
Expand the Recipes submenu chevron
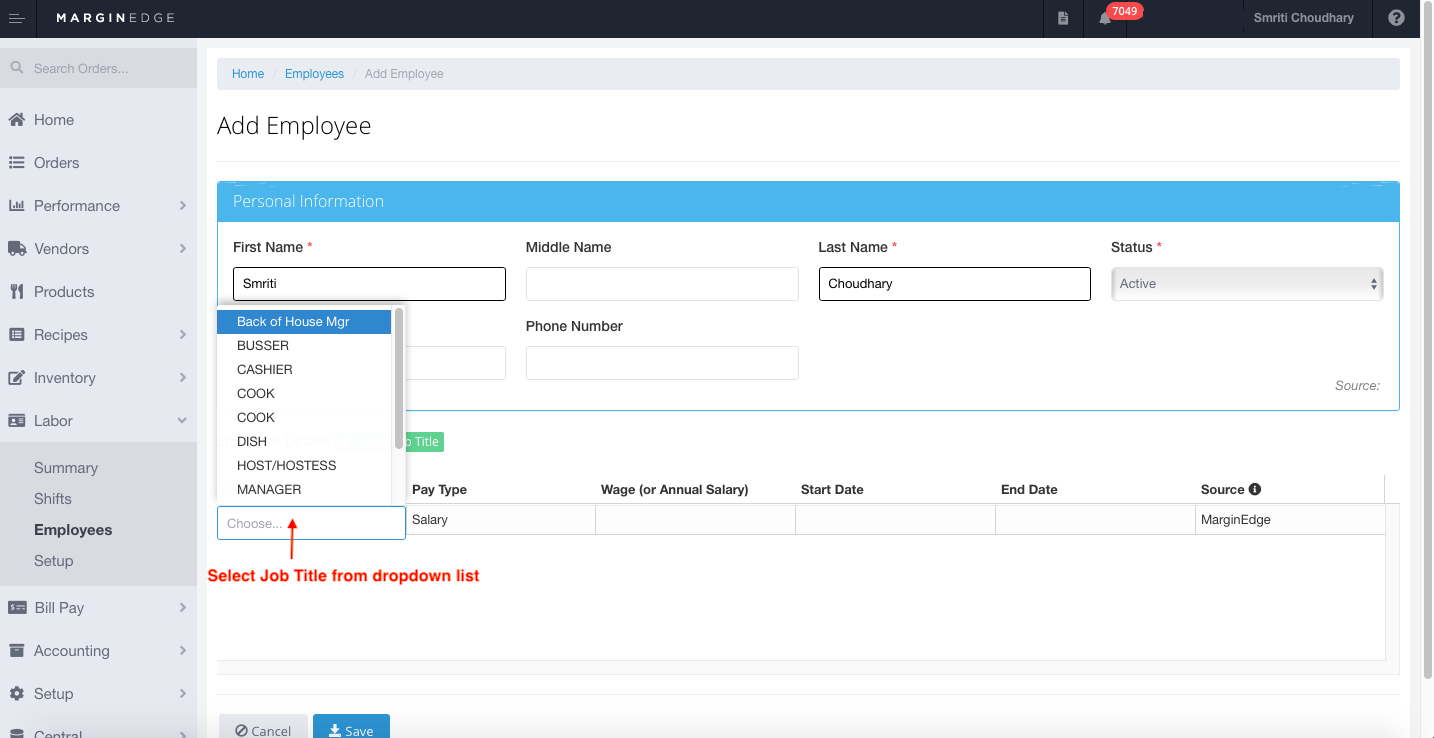point(183,335)
